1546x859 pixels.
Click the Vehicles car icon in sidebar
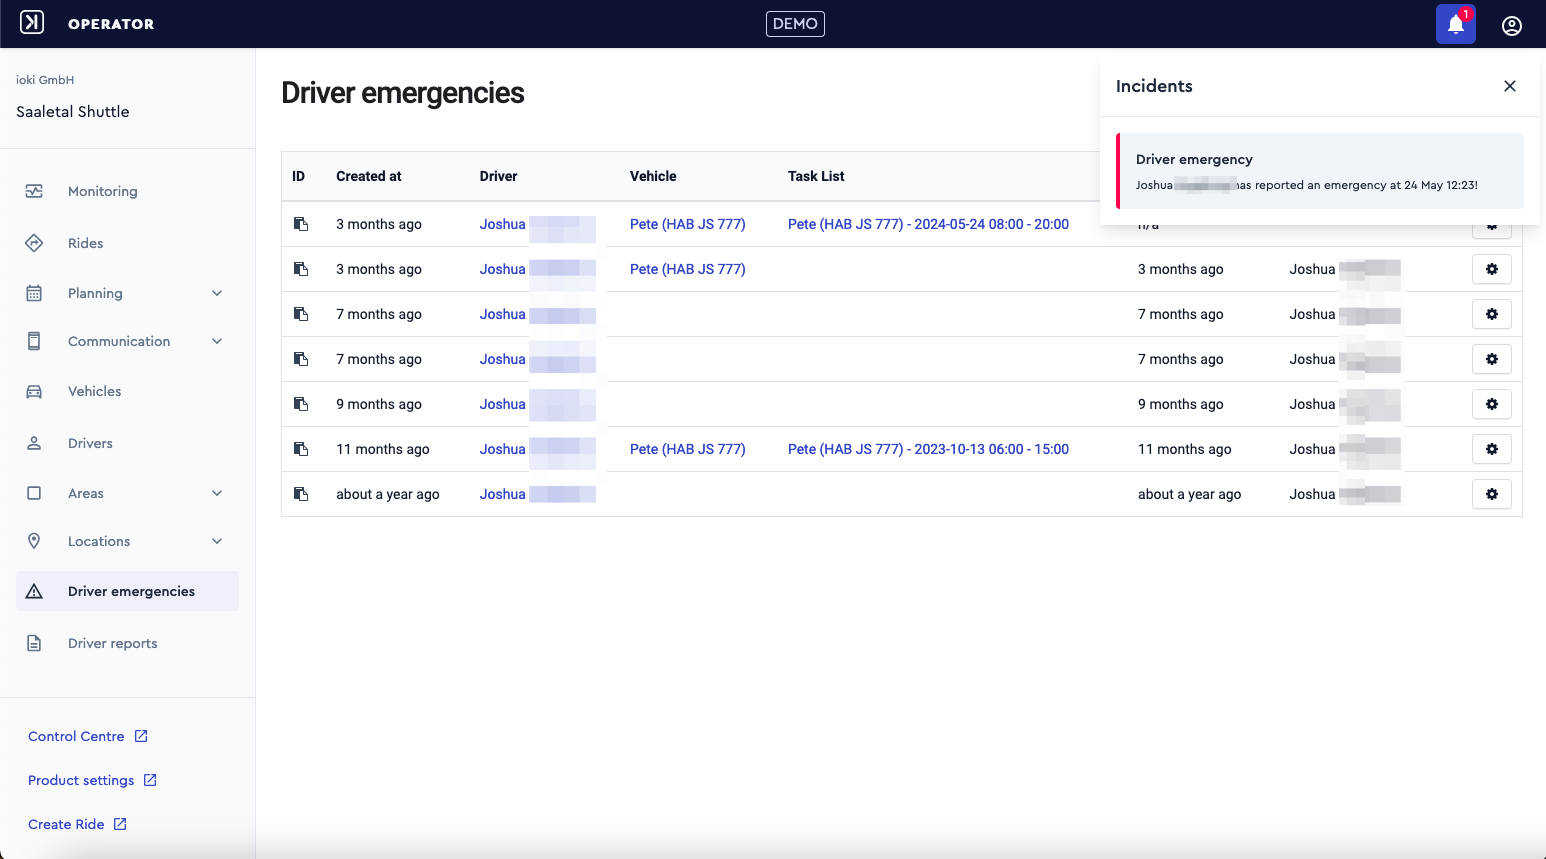tap(34, 391)
